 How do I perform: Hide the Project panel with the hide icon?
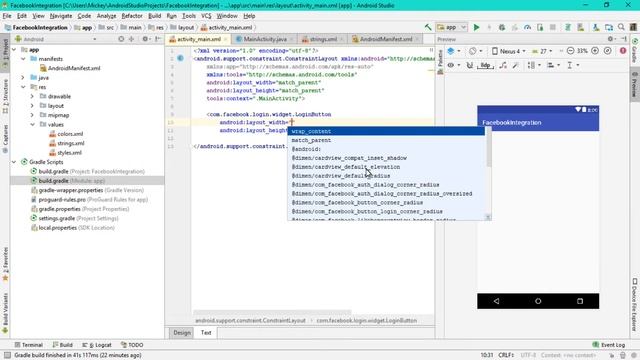pos(158,39)
